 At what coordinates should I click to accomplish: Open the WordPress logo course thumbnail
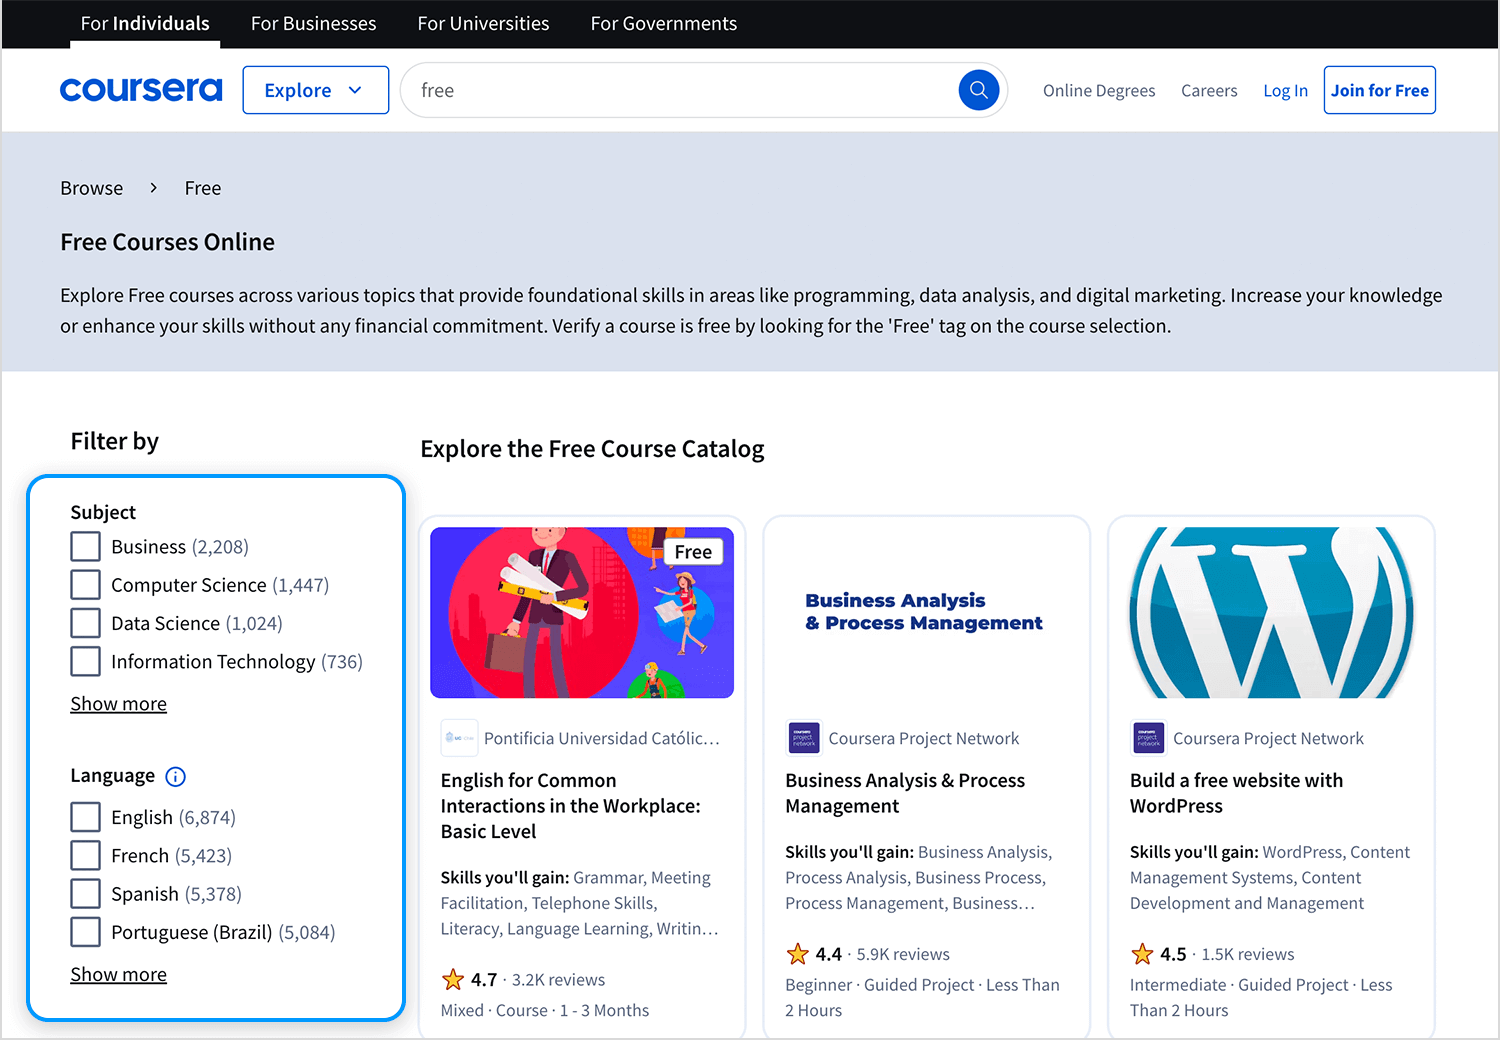(1271, 613)
